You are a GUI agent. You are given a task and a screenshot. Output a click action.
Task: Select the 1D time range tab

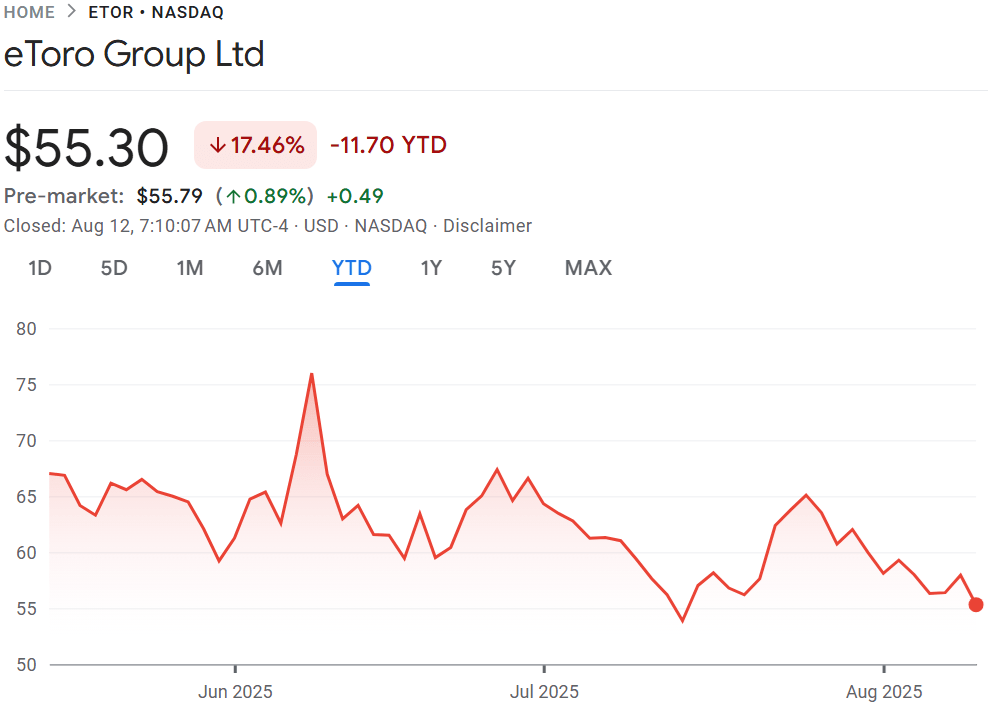pos(40,268)
